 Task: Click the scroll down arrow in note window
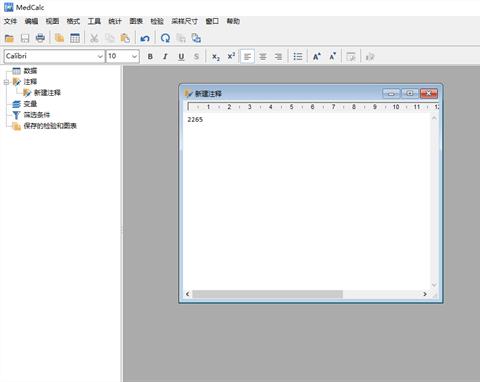(x=434, y=285)
